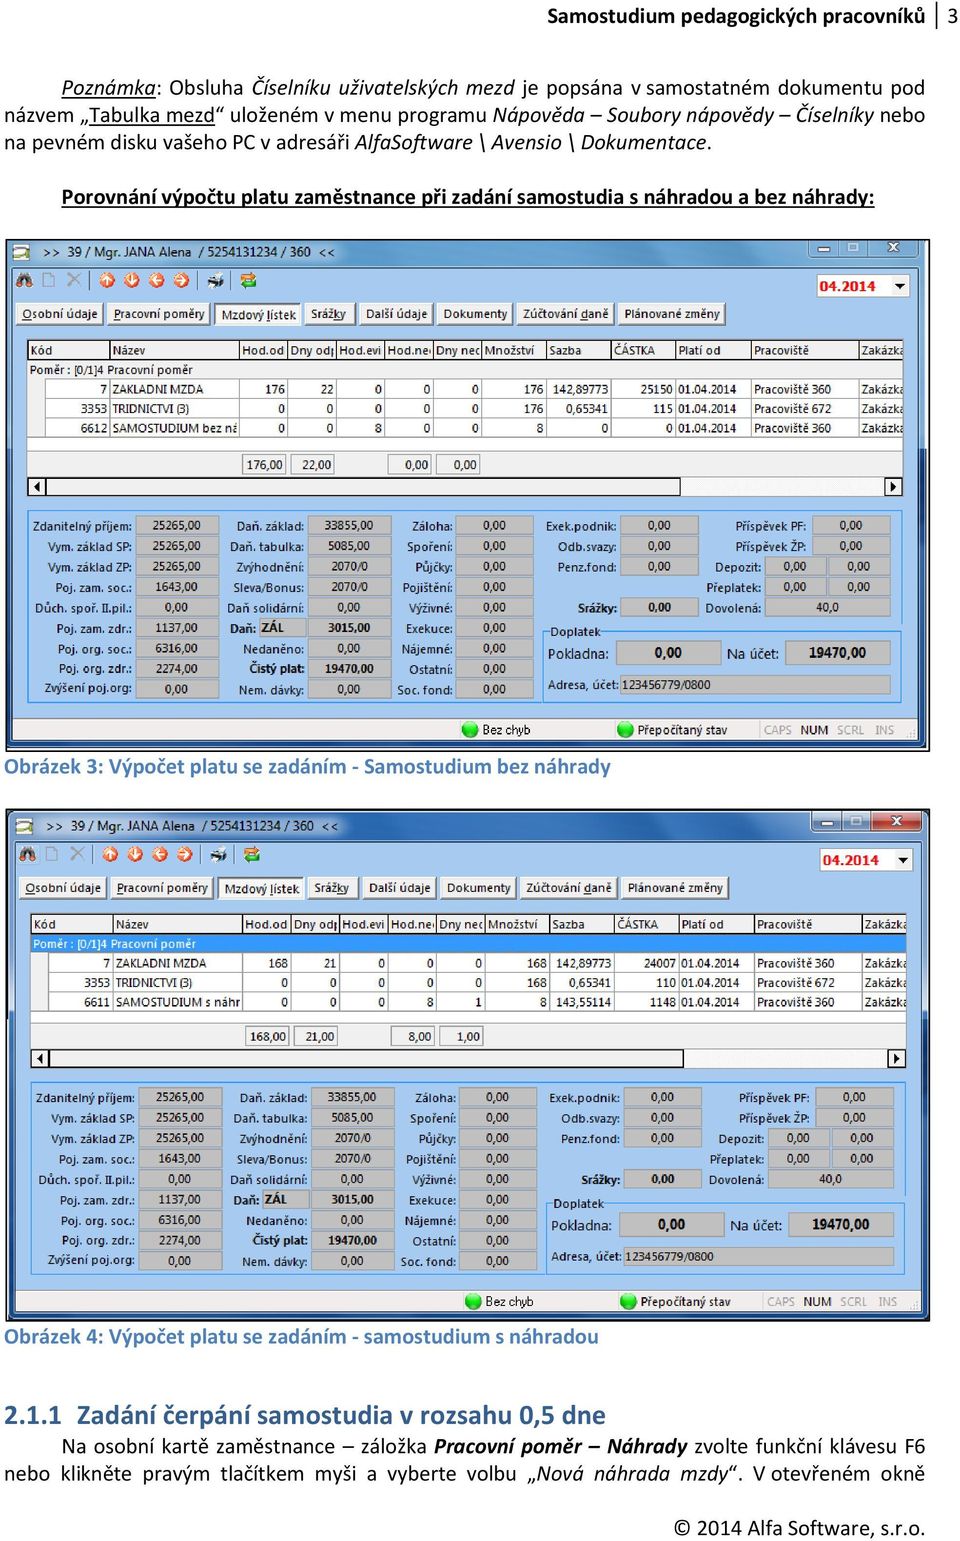Click the printer icon in the Obrázek 3 window
960x1541 pixels.
pyautogui.click(x=215, y=281)
